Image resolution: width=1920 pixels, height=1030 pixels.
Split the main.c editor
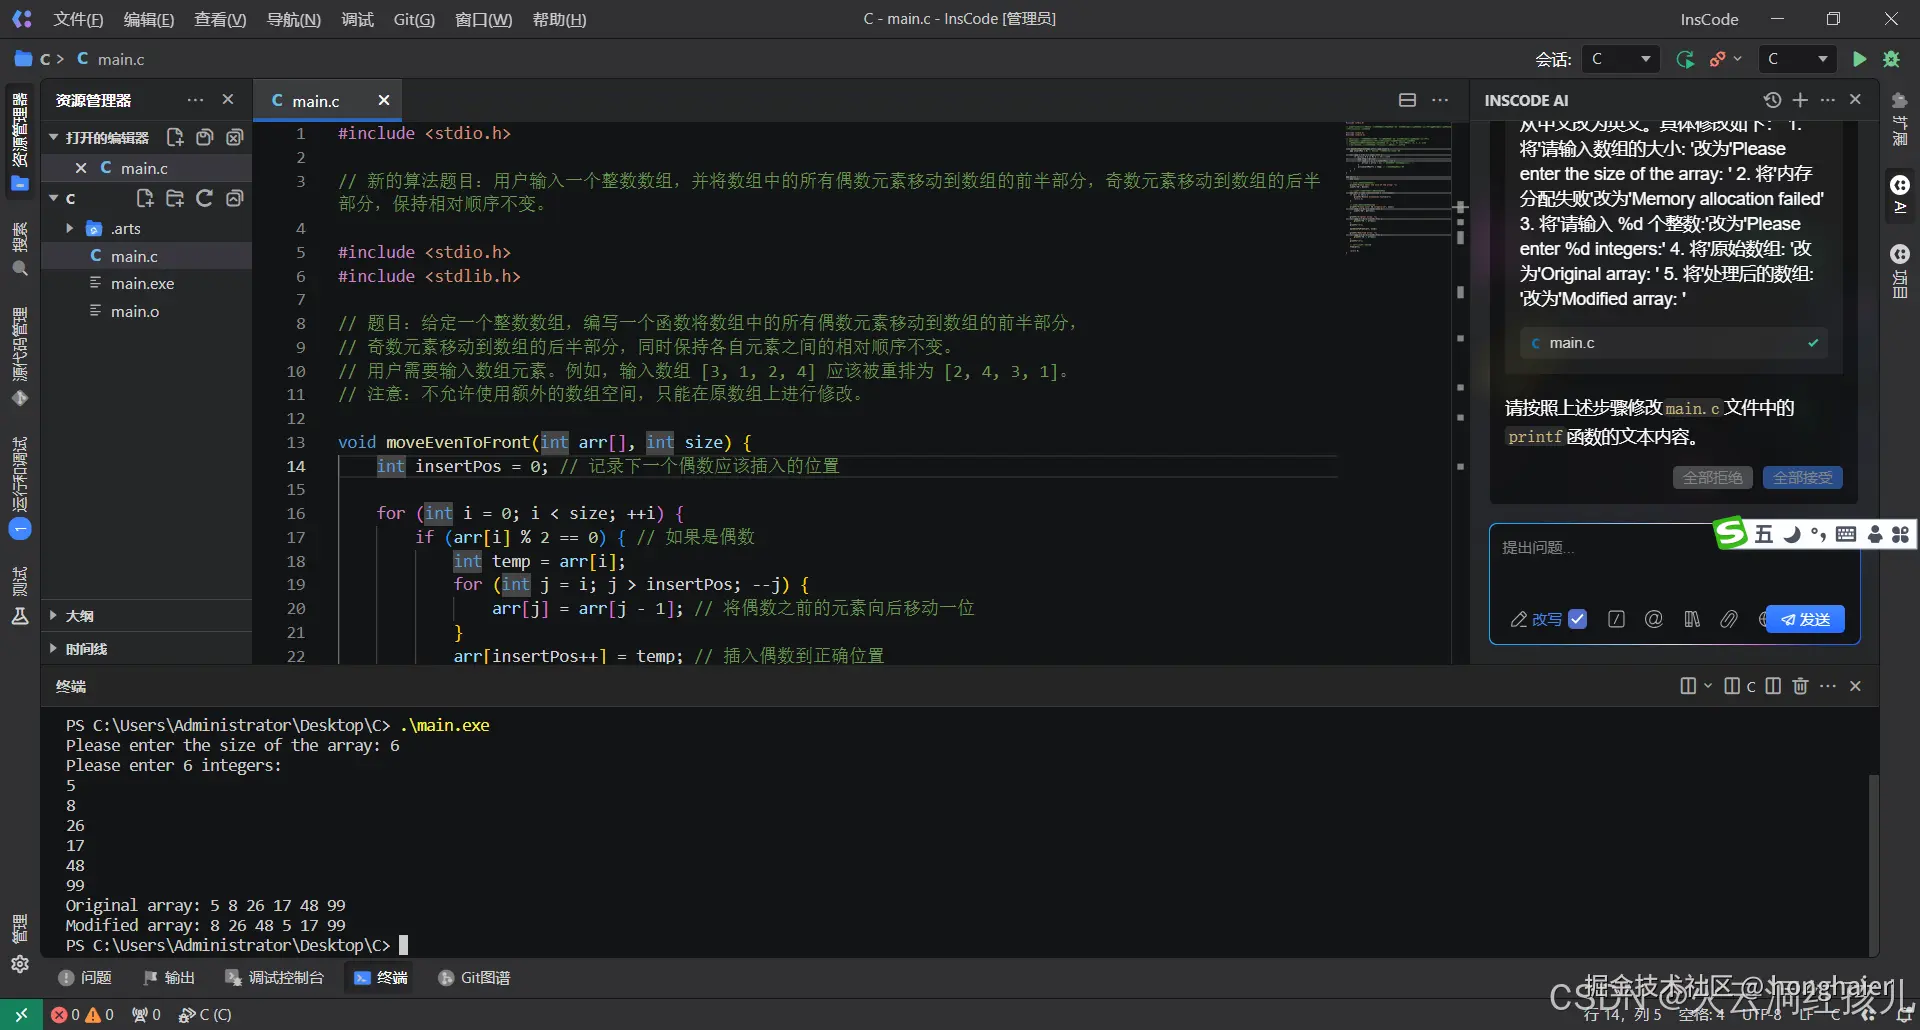[x=1407, y=100]
